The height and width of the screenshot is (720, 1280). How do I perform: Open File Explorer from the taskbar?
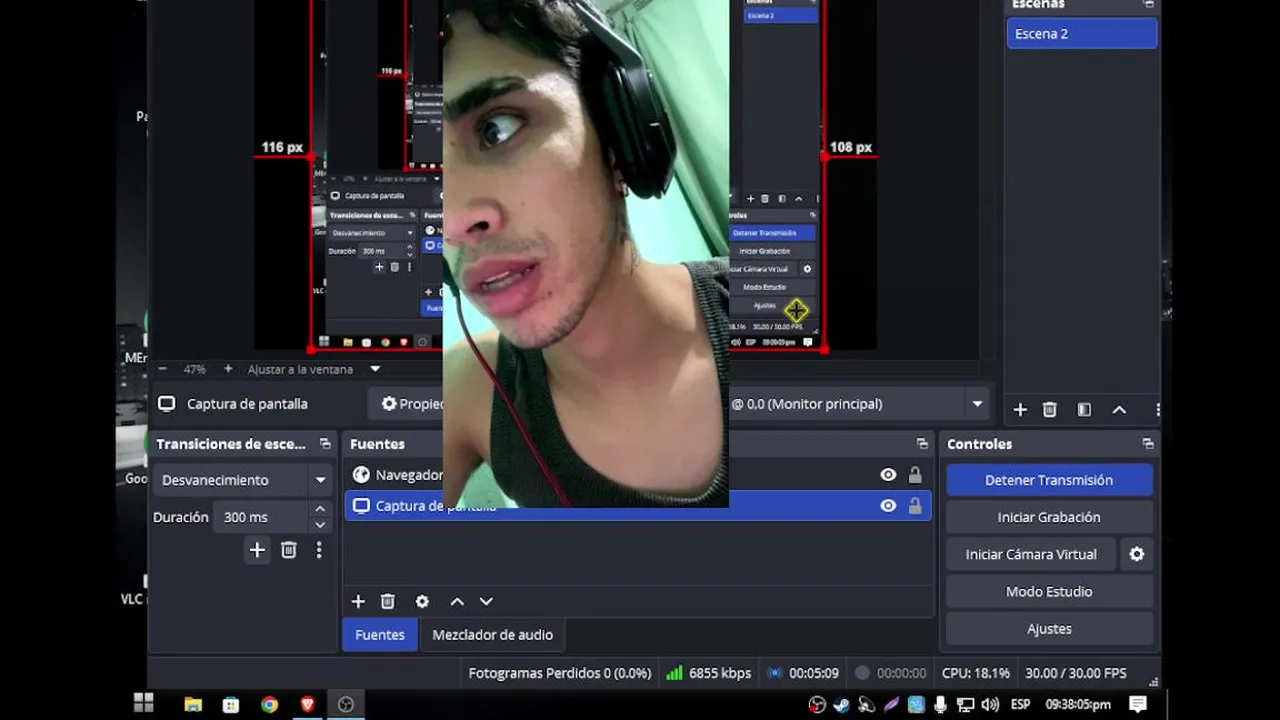(193, 704)
